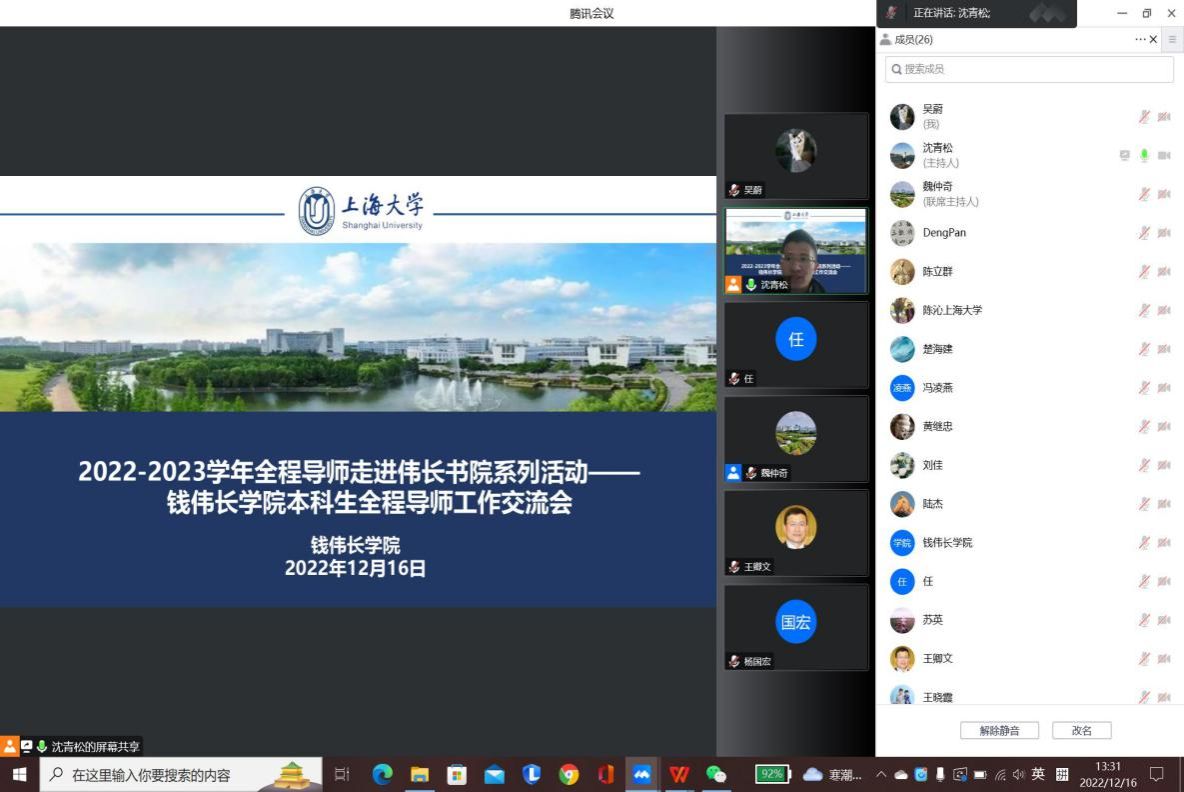
Task: Close the members panel with the X
Action: click(1153, 40)
